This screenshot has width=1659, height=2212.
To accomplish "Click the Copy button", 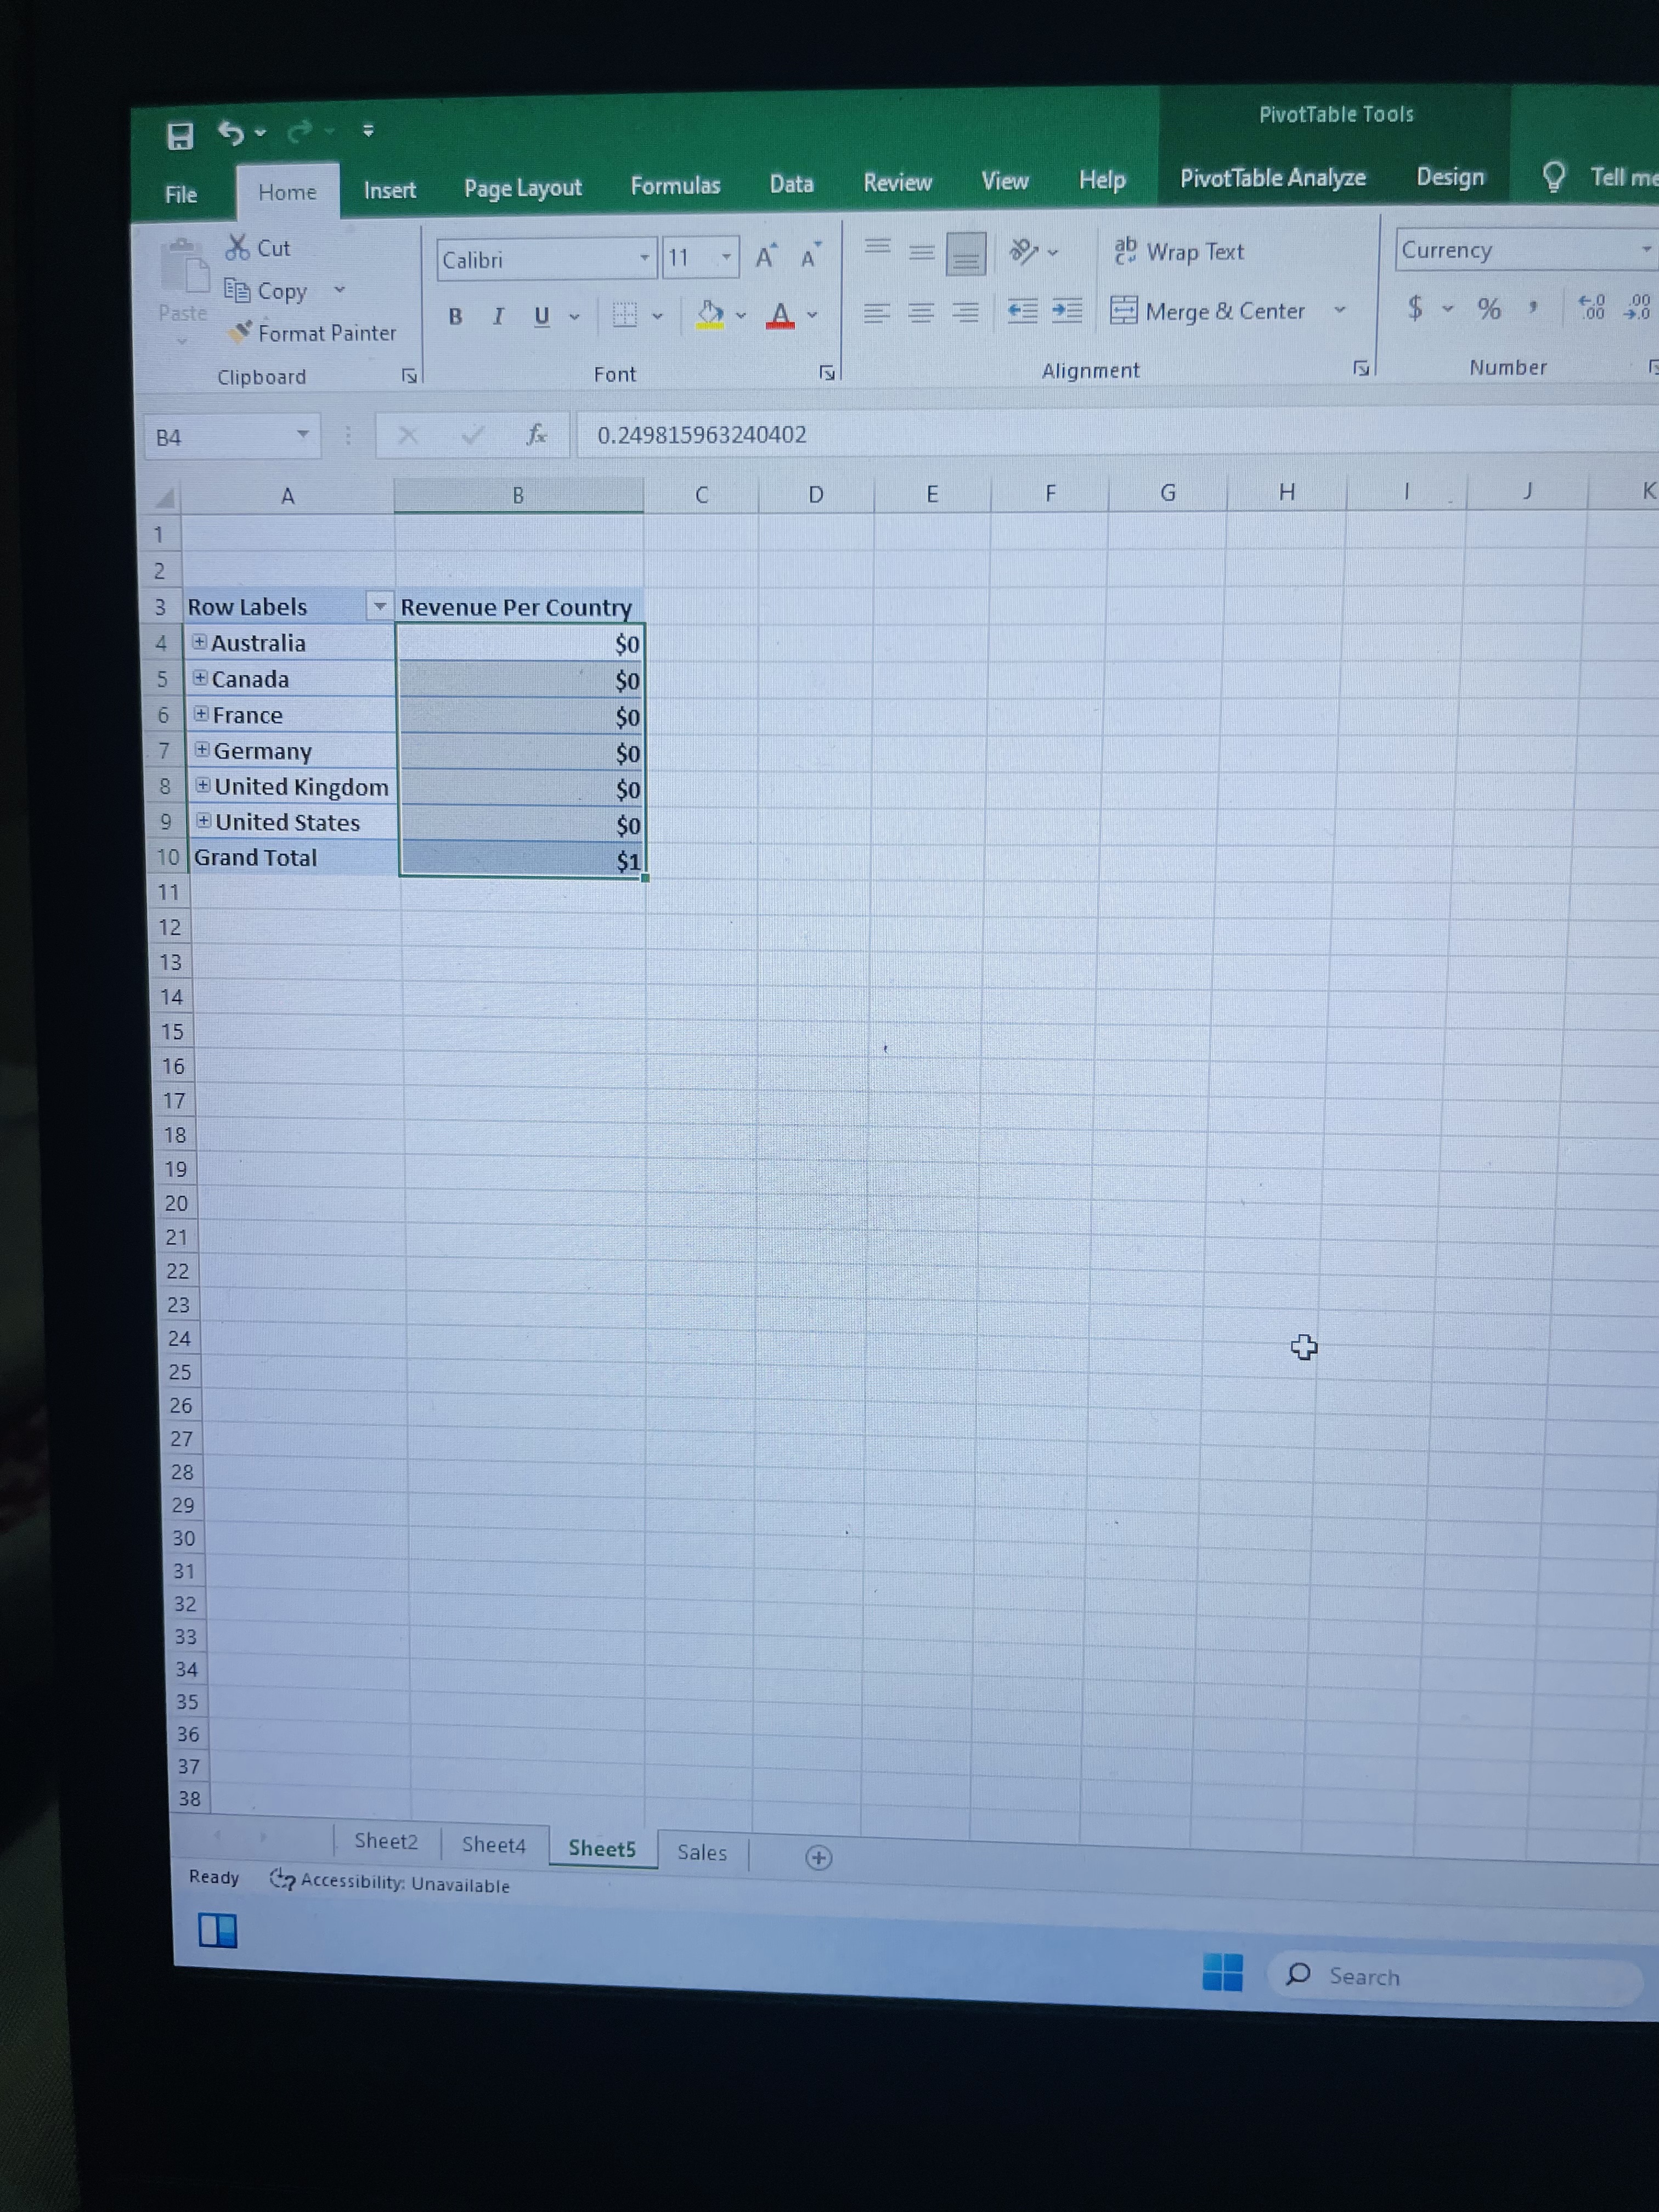I will (x=266, y=291).
